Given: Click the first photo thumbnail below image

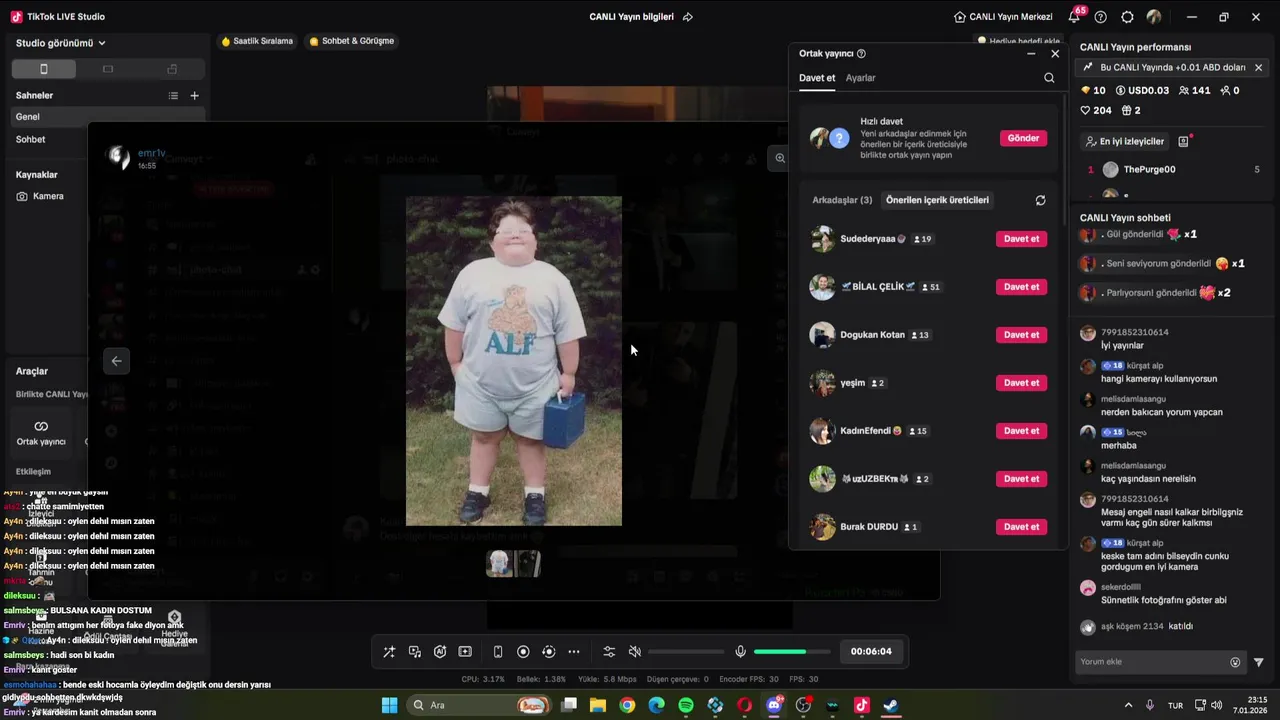Looking at the screenshot, I should 499,563.
